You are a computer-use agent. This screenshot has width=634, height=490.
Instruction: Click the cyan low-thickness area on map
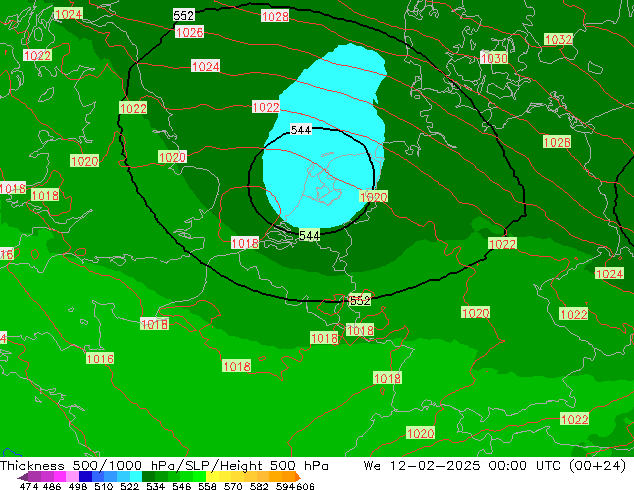click(x=323, y=137)
